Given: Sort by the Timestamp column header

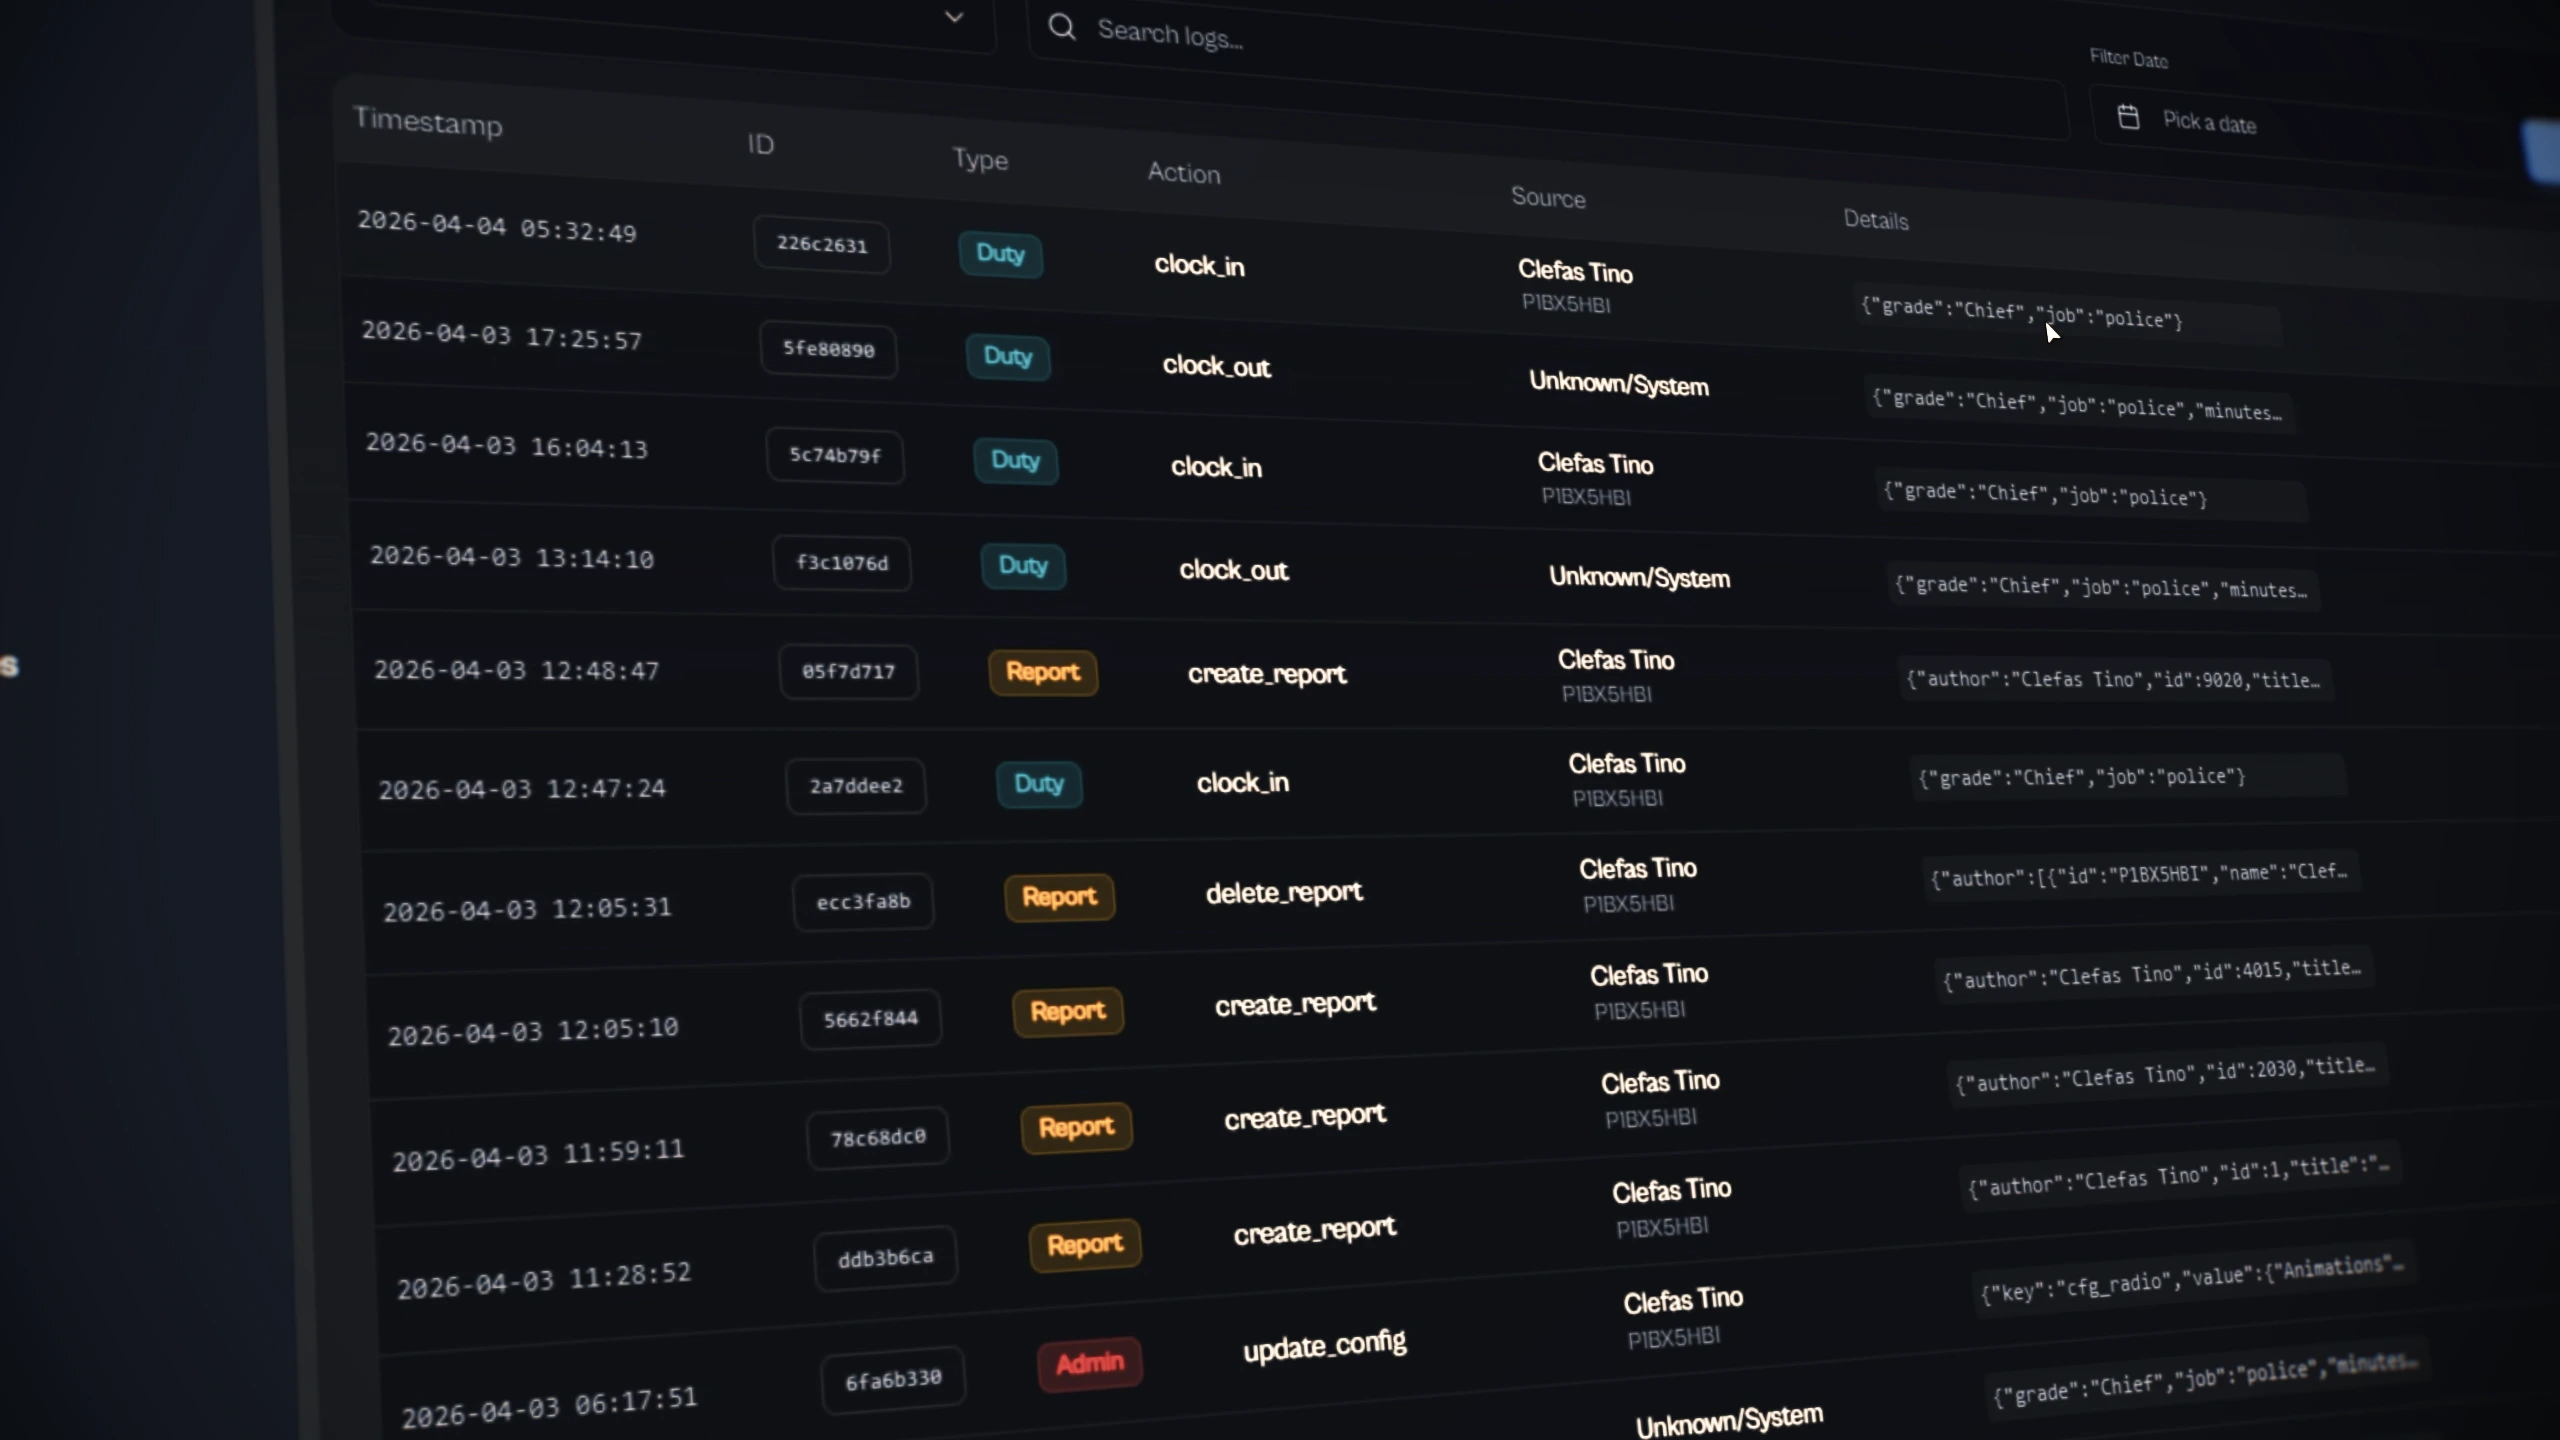Looking at the screenshot, I should point(428,122).
